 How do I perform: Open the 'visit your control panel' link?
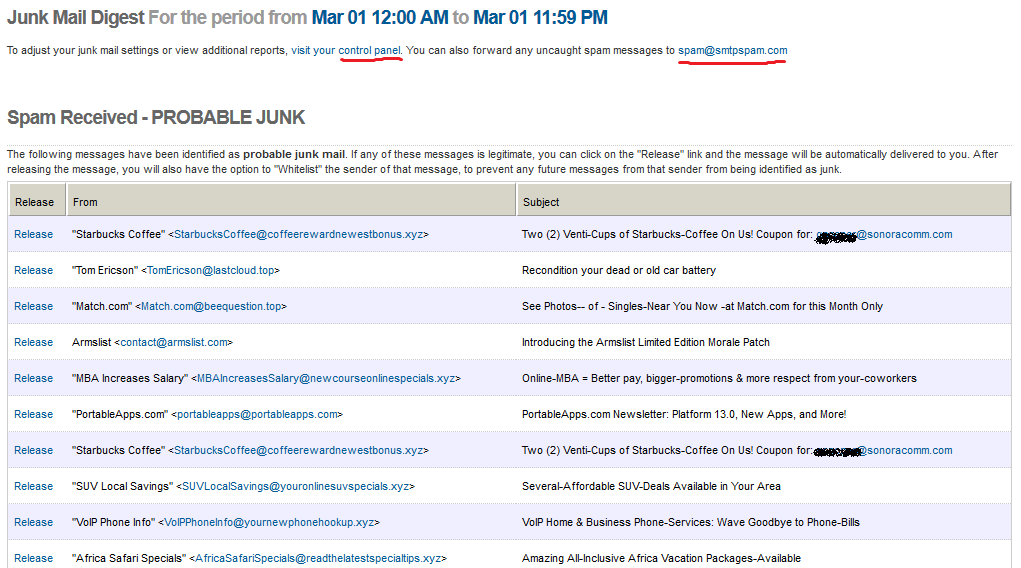tap(346, 50)
